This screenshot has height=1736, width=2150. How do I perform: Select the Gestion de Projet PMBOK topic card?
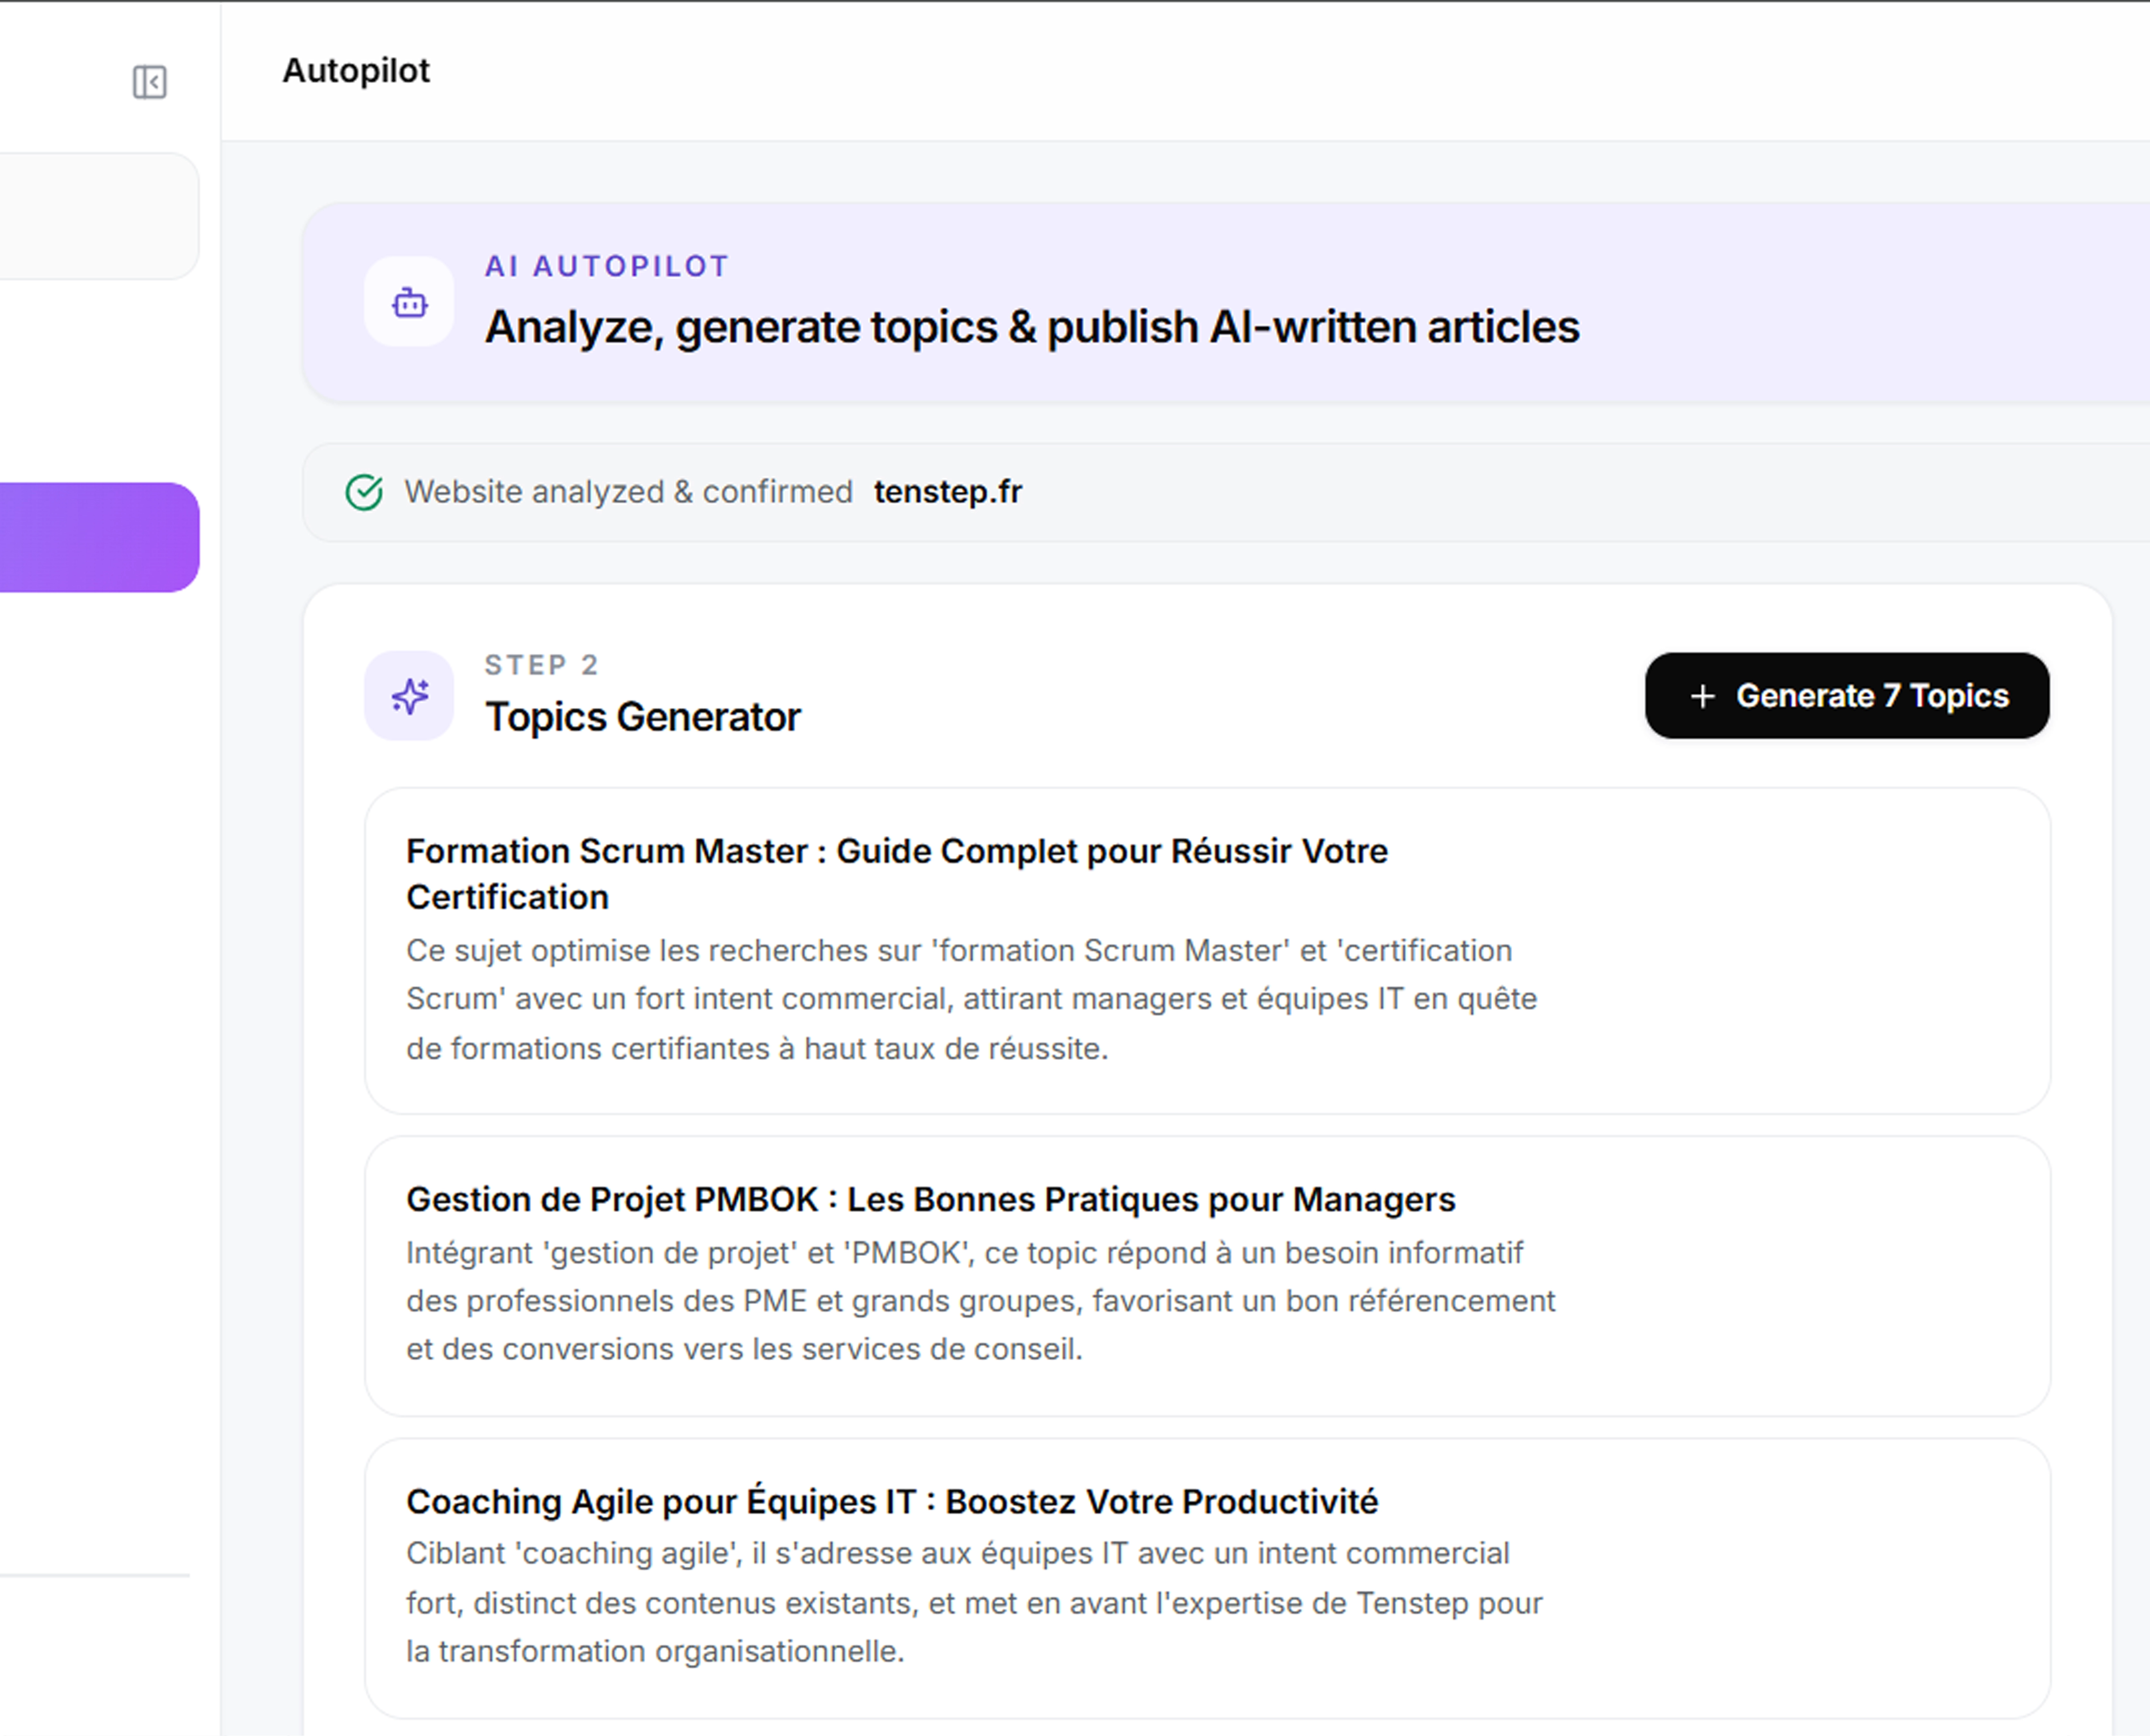[x=1207, y=1276]
